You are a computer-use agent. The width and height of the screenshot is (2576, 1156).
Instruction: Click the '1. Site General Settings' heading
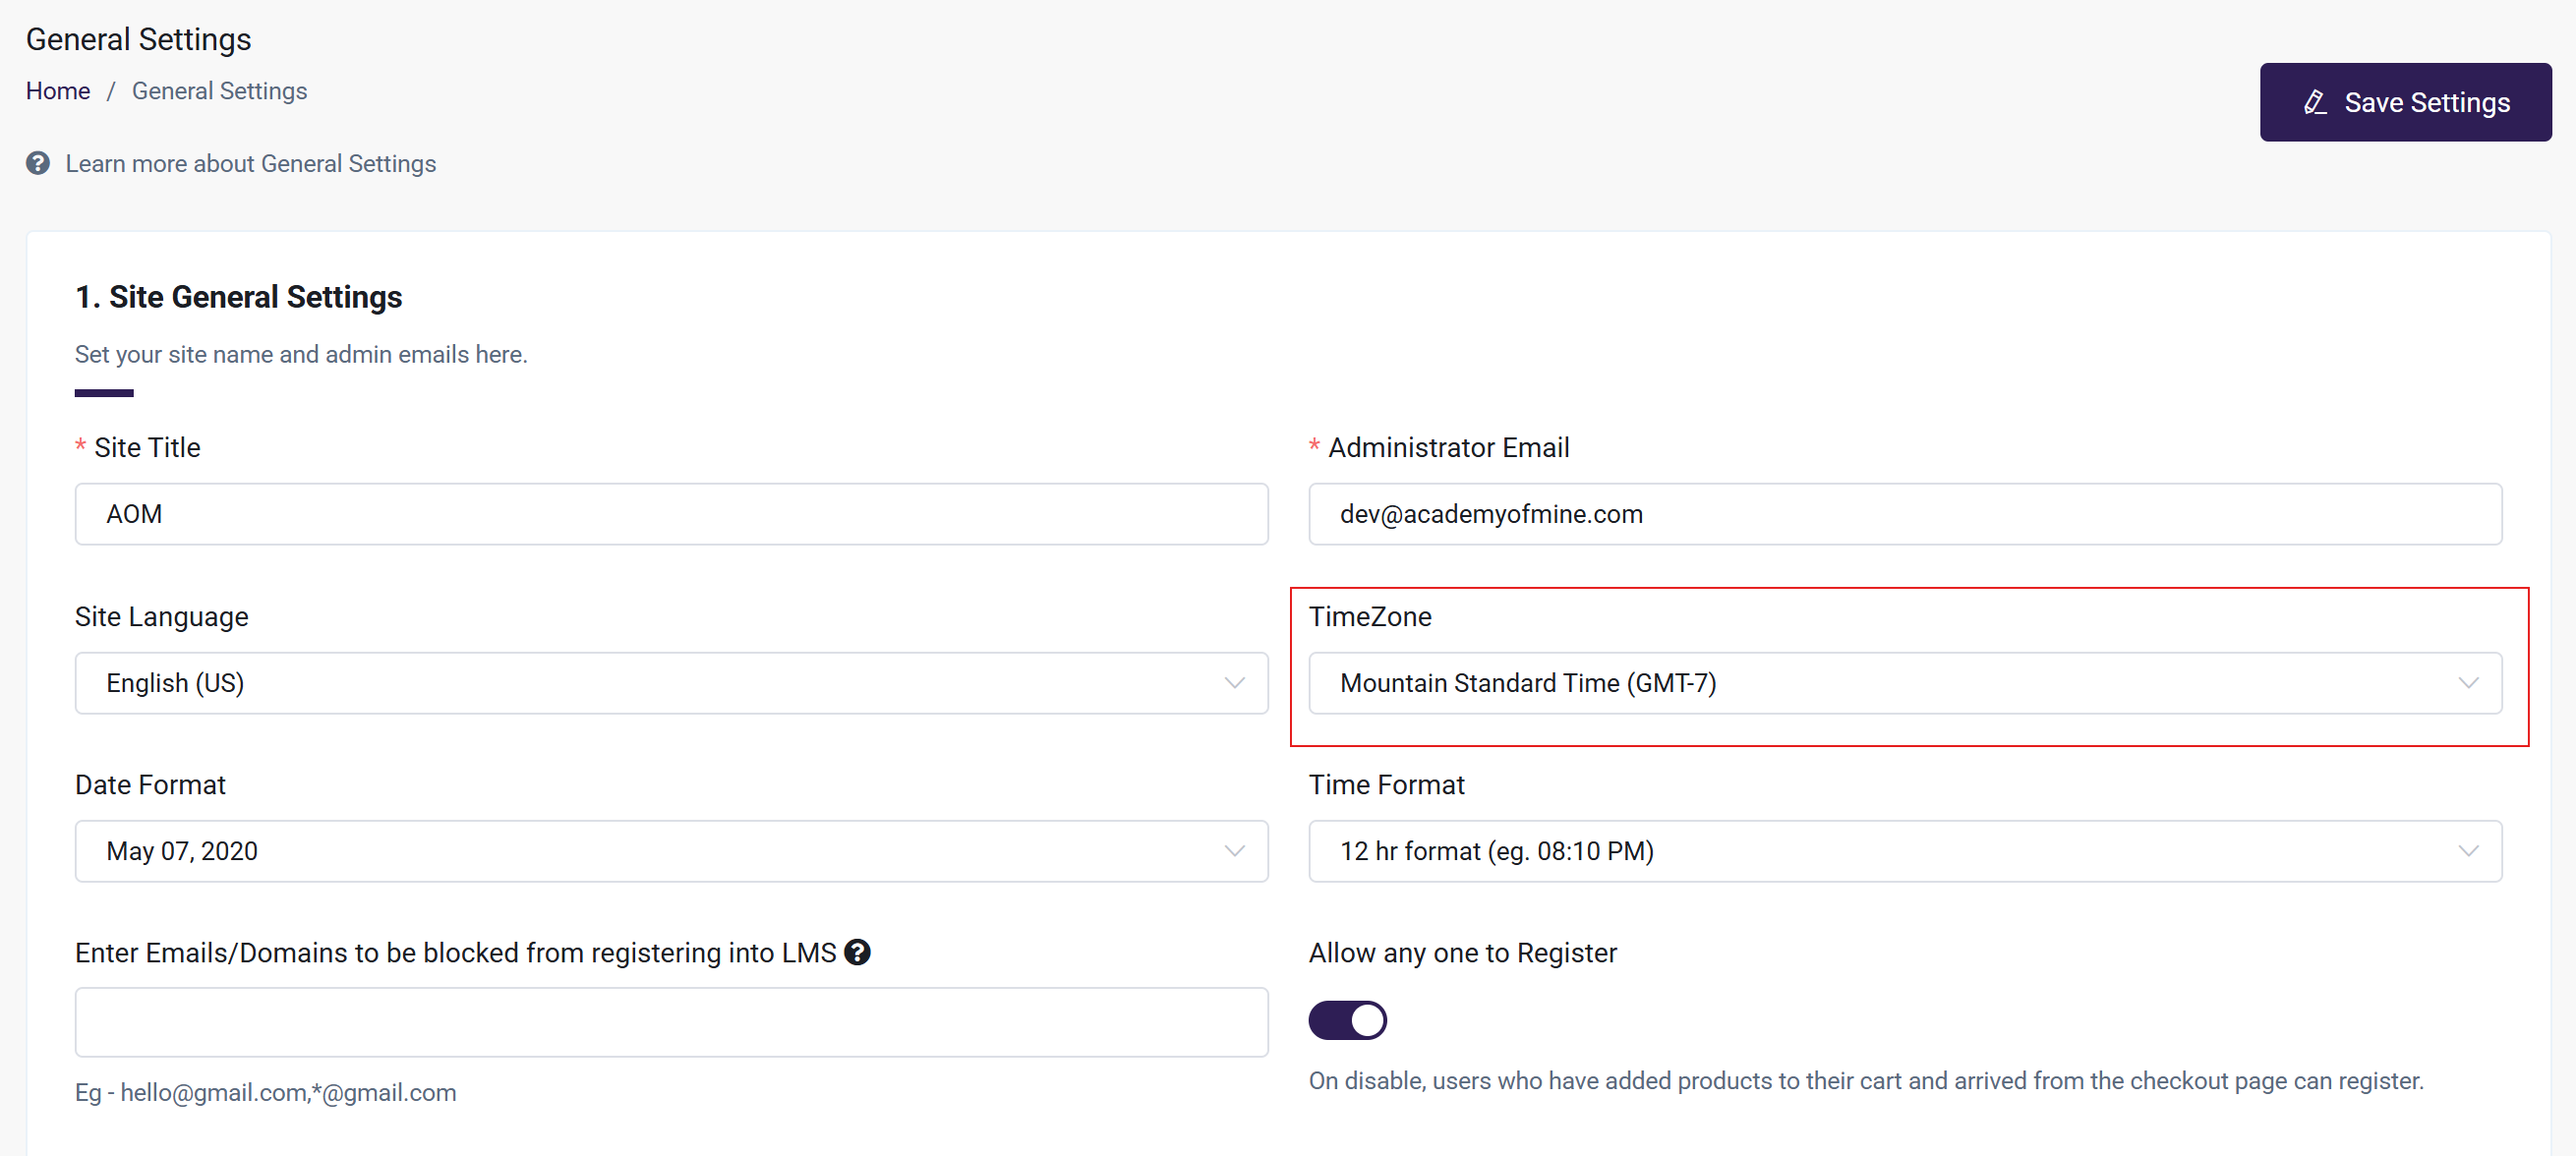[238, 297]
